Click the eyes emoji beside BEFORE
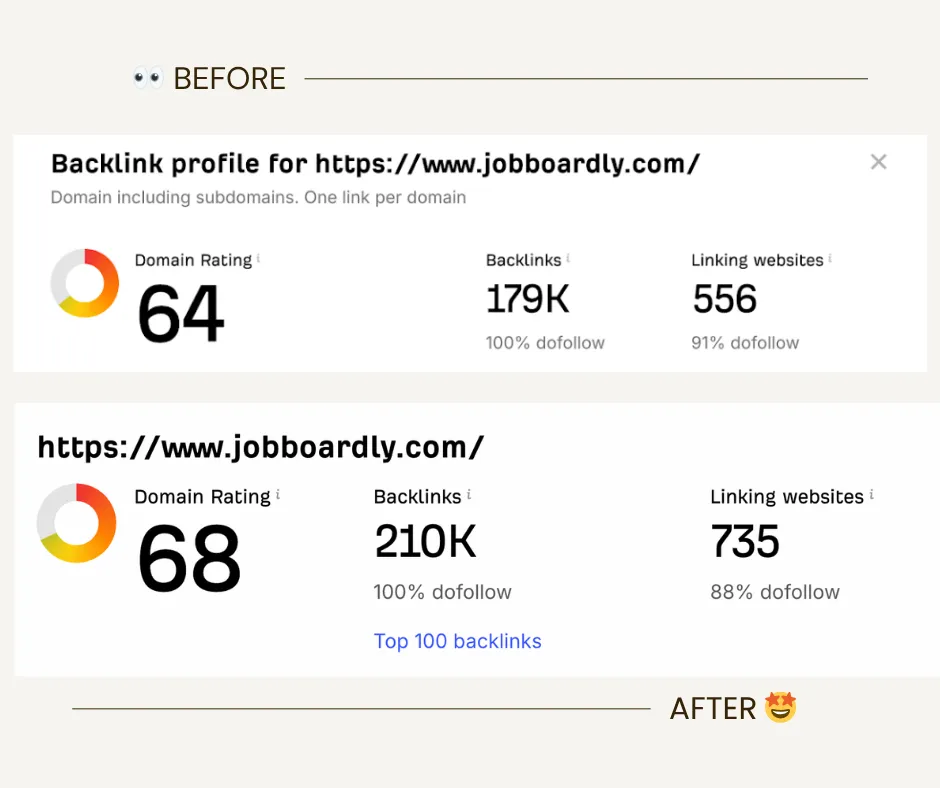This screenshot has width=940, height=788. coord(148,78)
